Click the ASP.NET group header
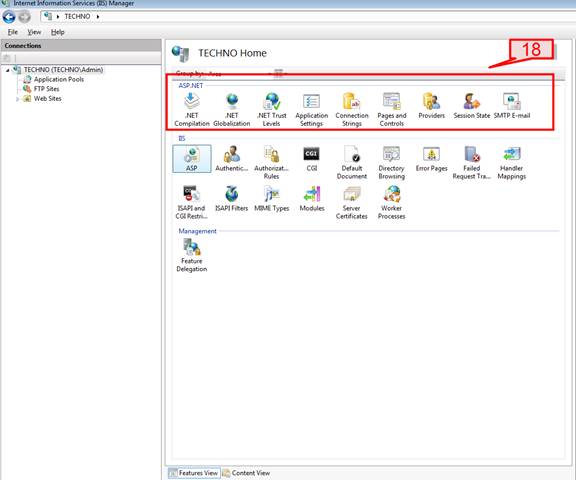The height and width of the screenshot is (480, 576). (191, 85)
